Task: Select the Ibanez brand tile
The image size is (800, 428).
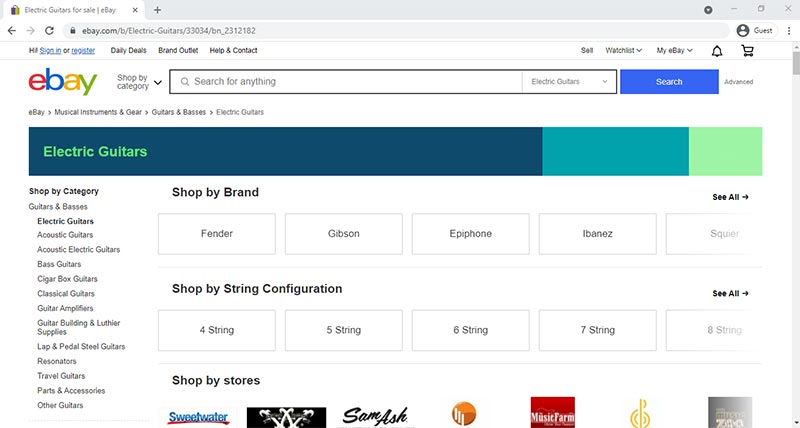Action: click(x=597, y=234)
